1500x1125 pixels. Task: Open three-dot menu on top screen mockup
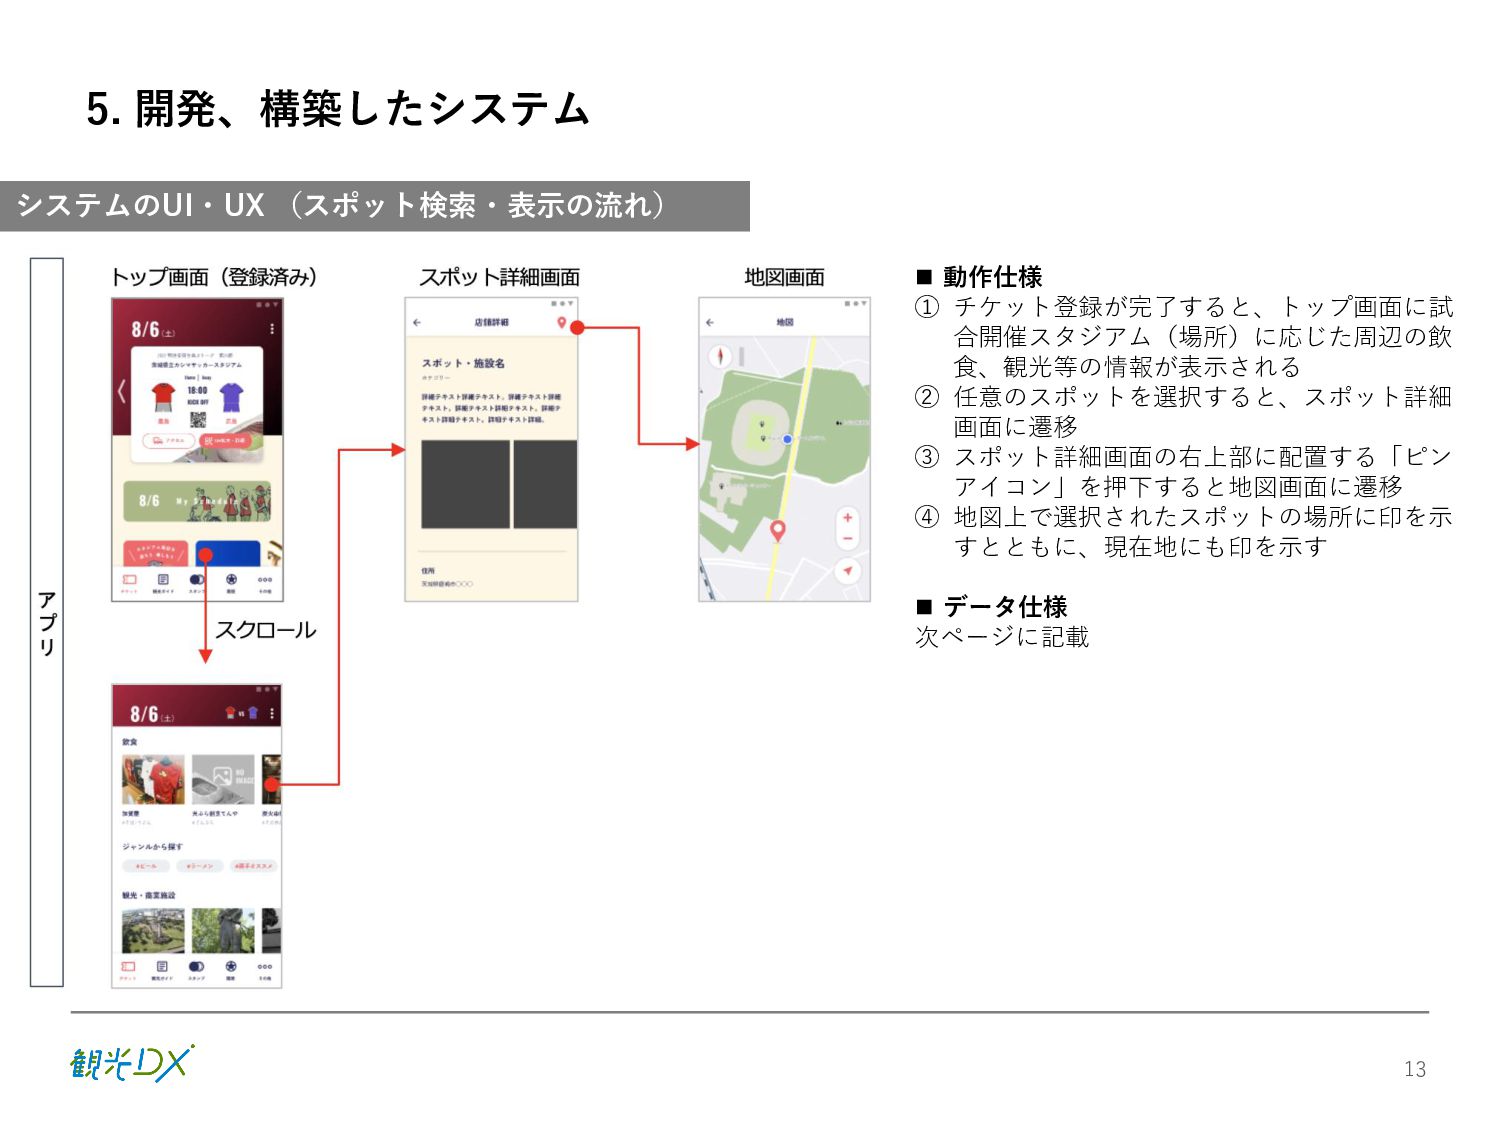[272, 329]
